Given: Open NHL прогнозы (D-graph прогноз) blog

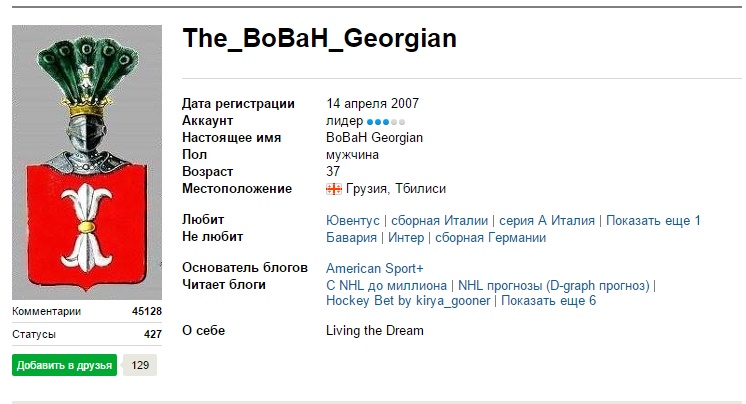Looking at the screenshot, I should [x=554, y=285].
